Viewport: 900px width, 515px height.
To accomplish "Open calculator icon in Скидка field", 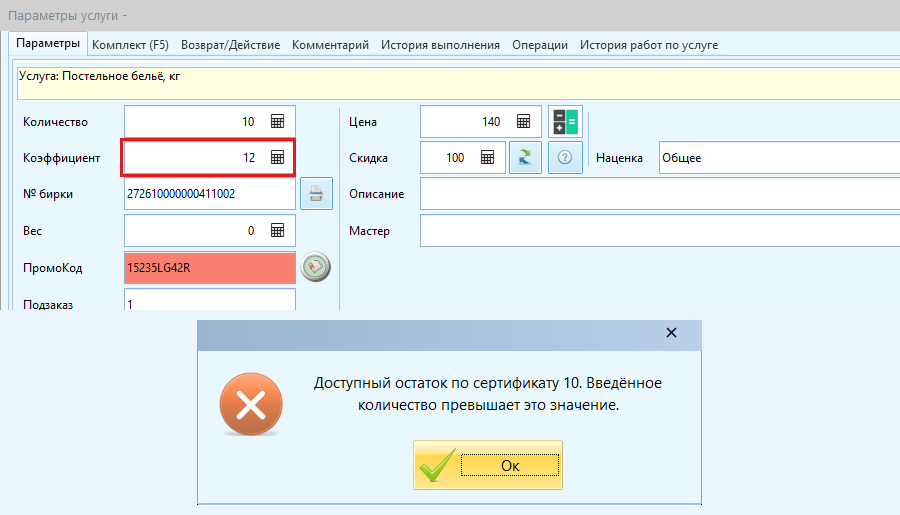I will coord(487,157).
